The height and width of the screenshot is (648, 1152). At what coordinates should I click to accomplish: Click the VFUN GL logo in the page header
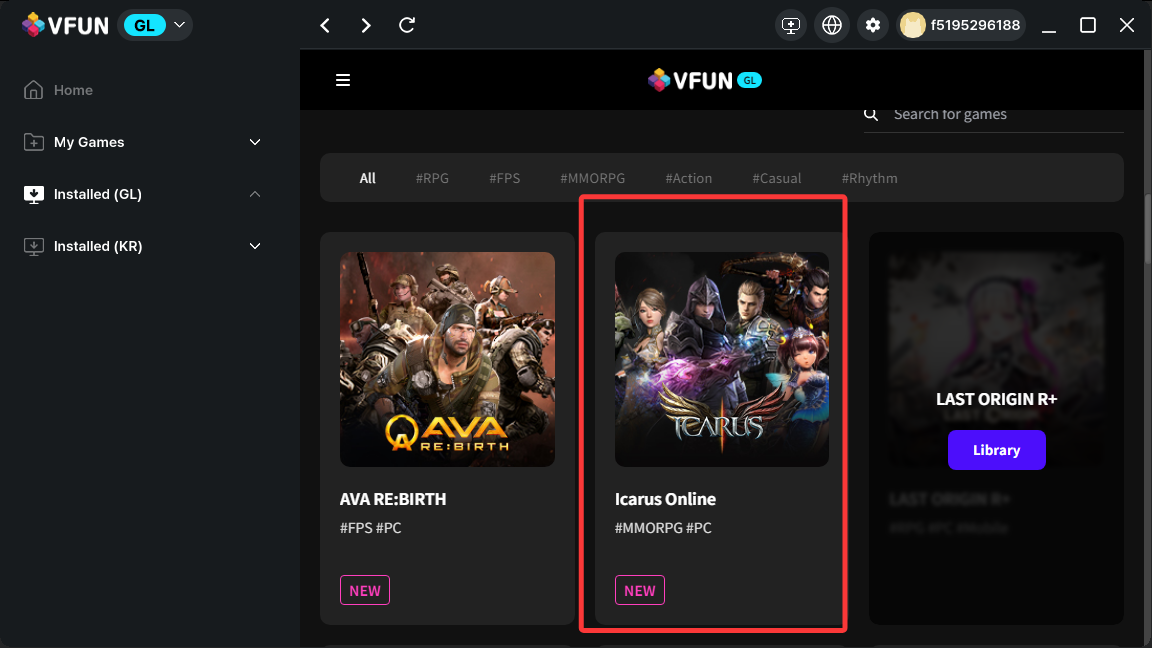pos(705,80)
